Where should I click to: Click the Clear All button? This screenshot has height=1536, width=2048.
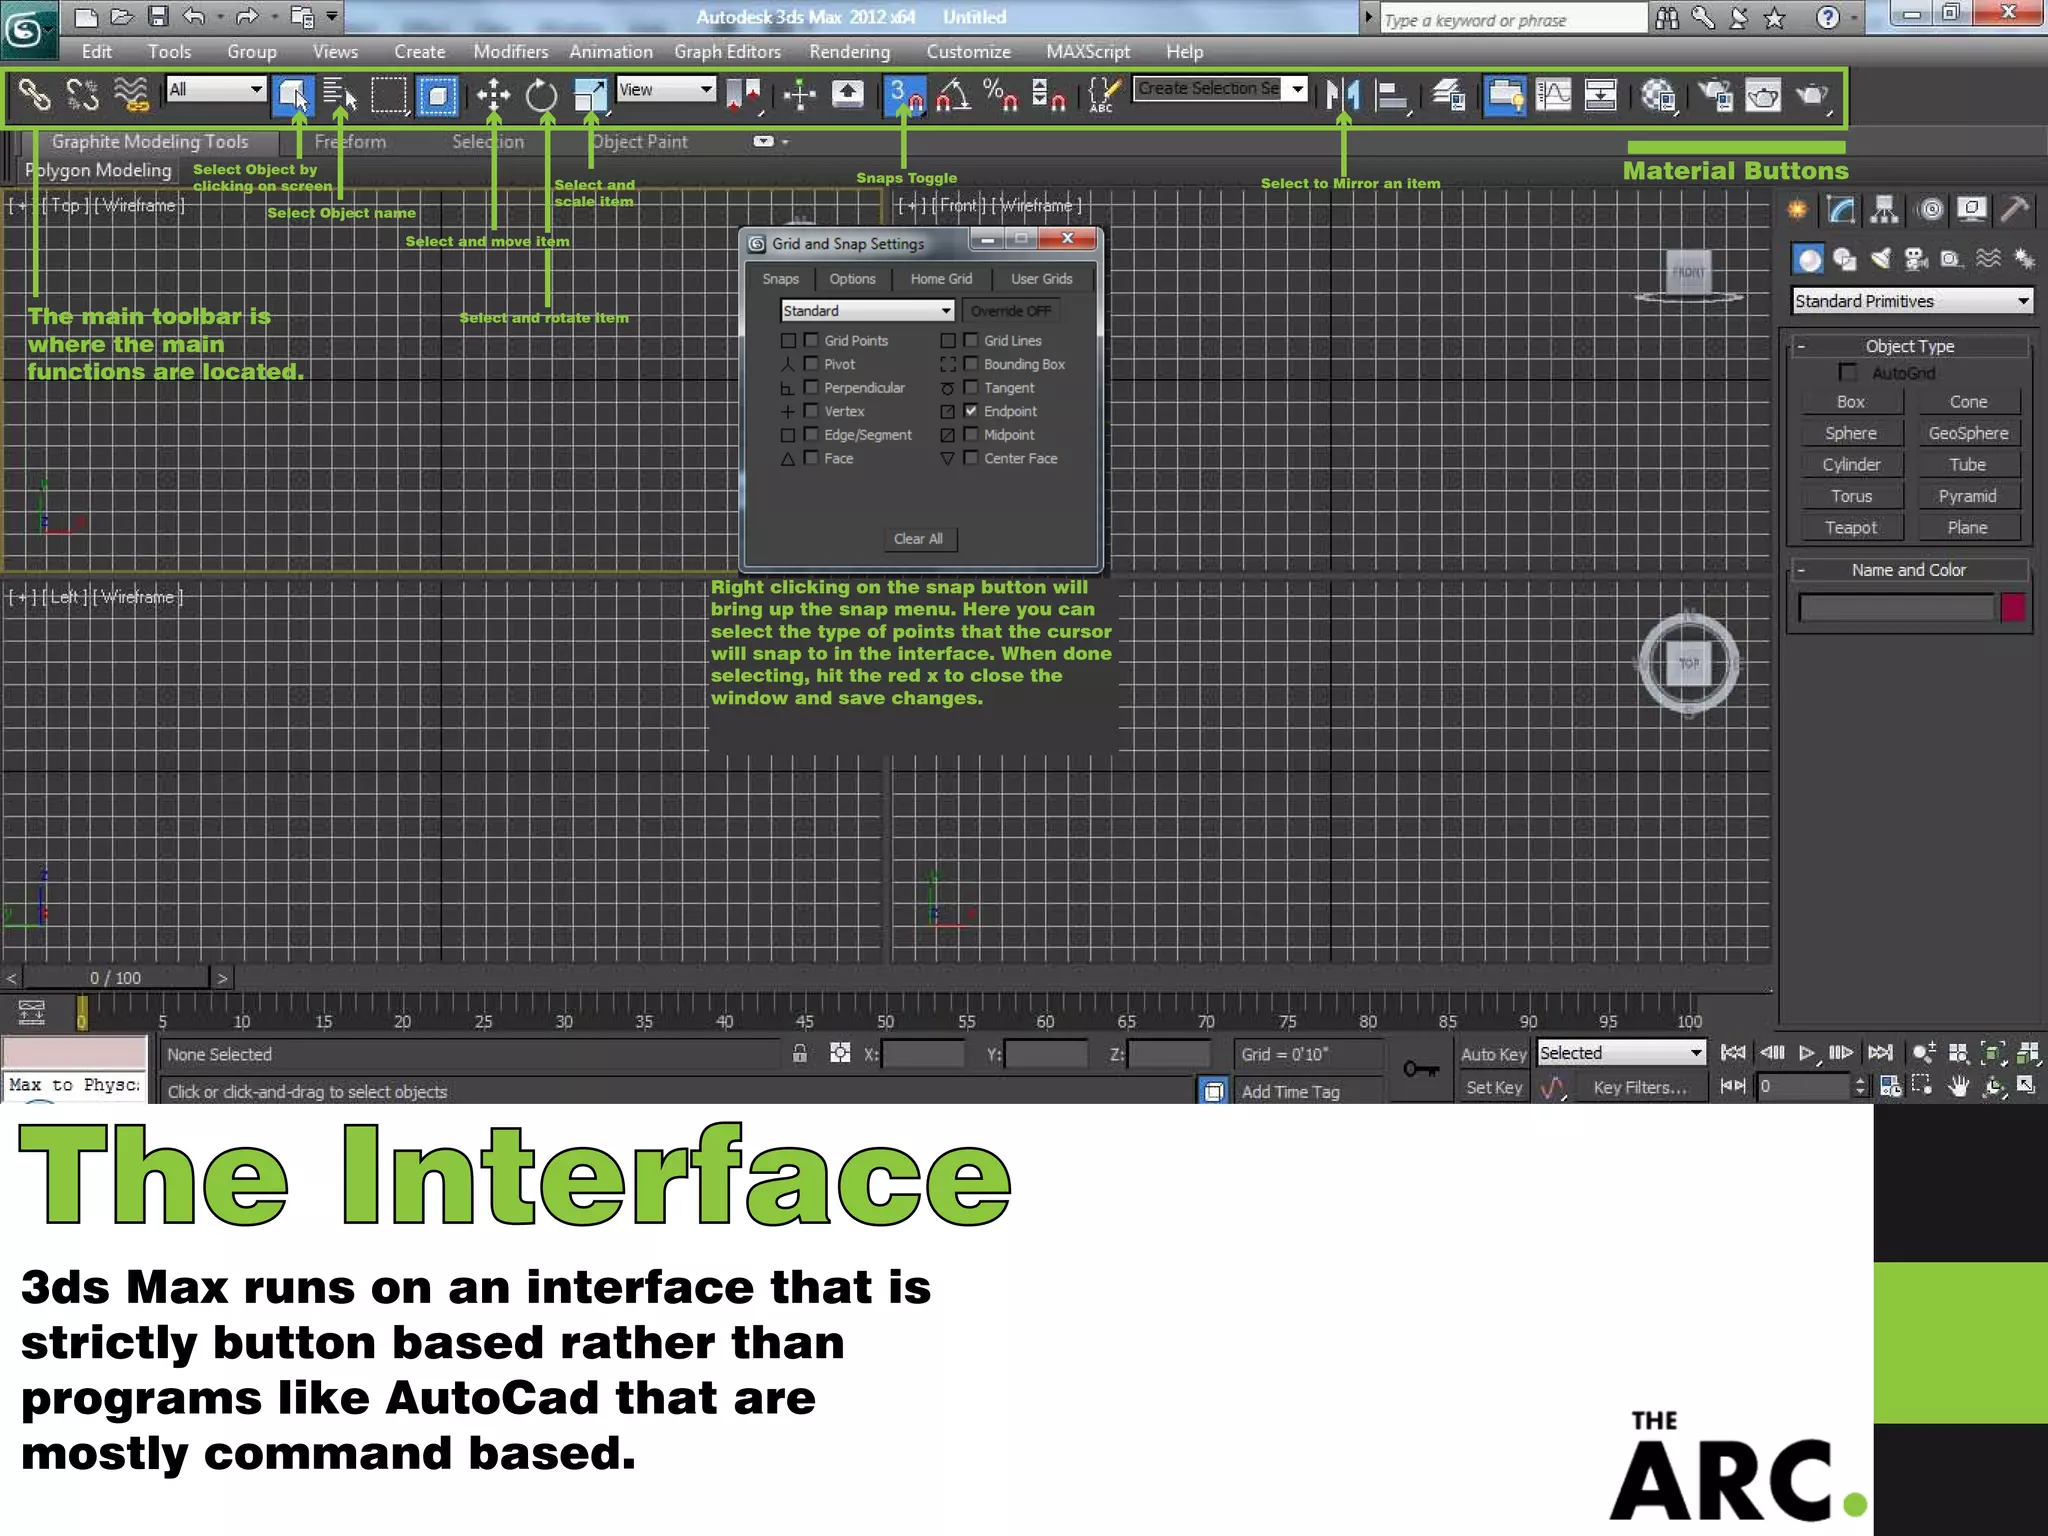[918, 539]
